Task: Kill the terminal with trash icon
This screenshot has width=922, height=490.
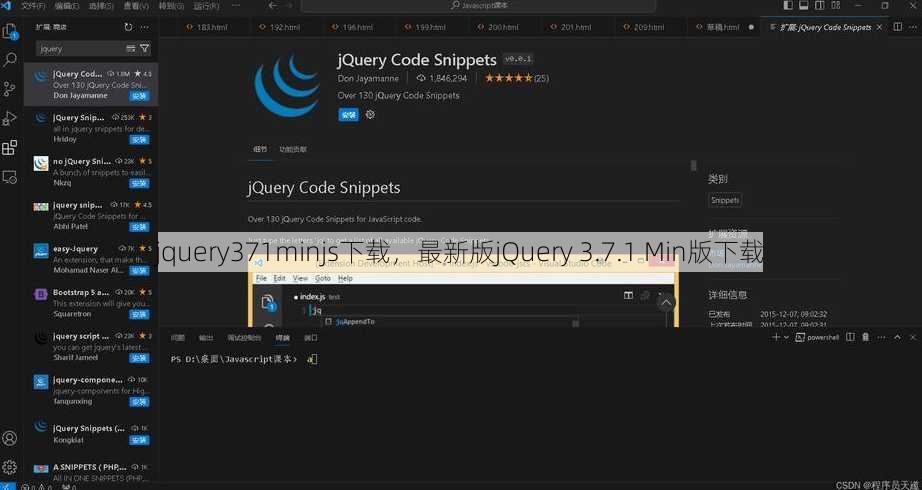Action: [866, 337]
